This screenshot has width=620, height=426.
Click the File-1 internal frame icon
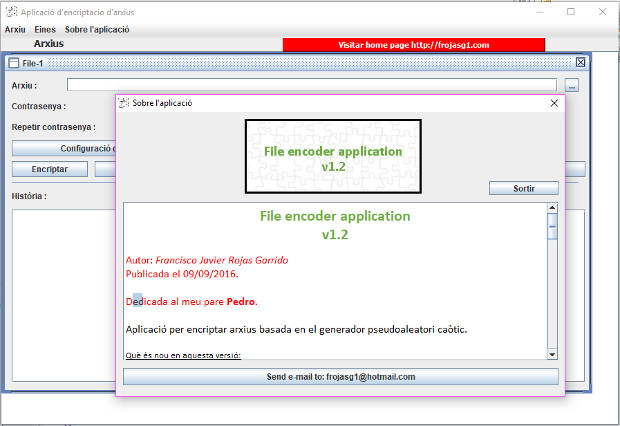coord(14,63)
